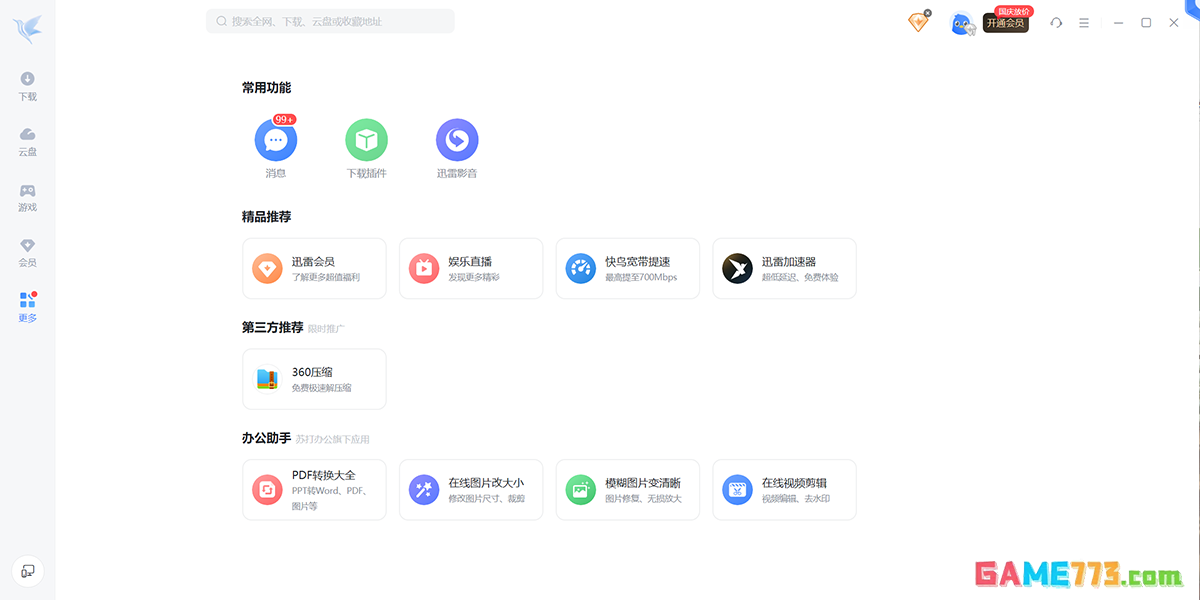Open the 360压缩 card

[314, 379]
